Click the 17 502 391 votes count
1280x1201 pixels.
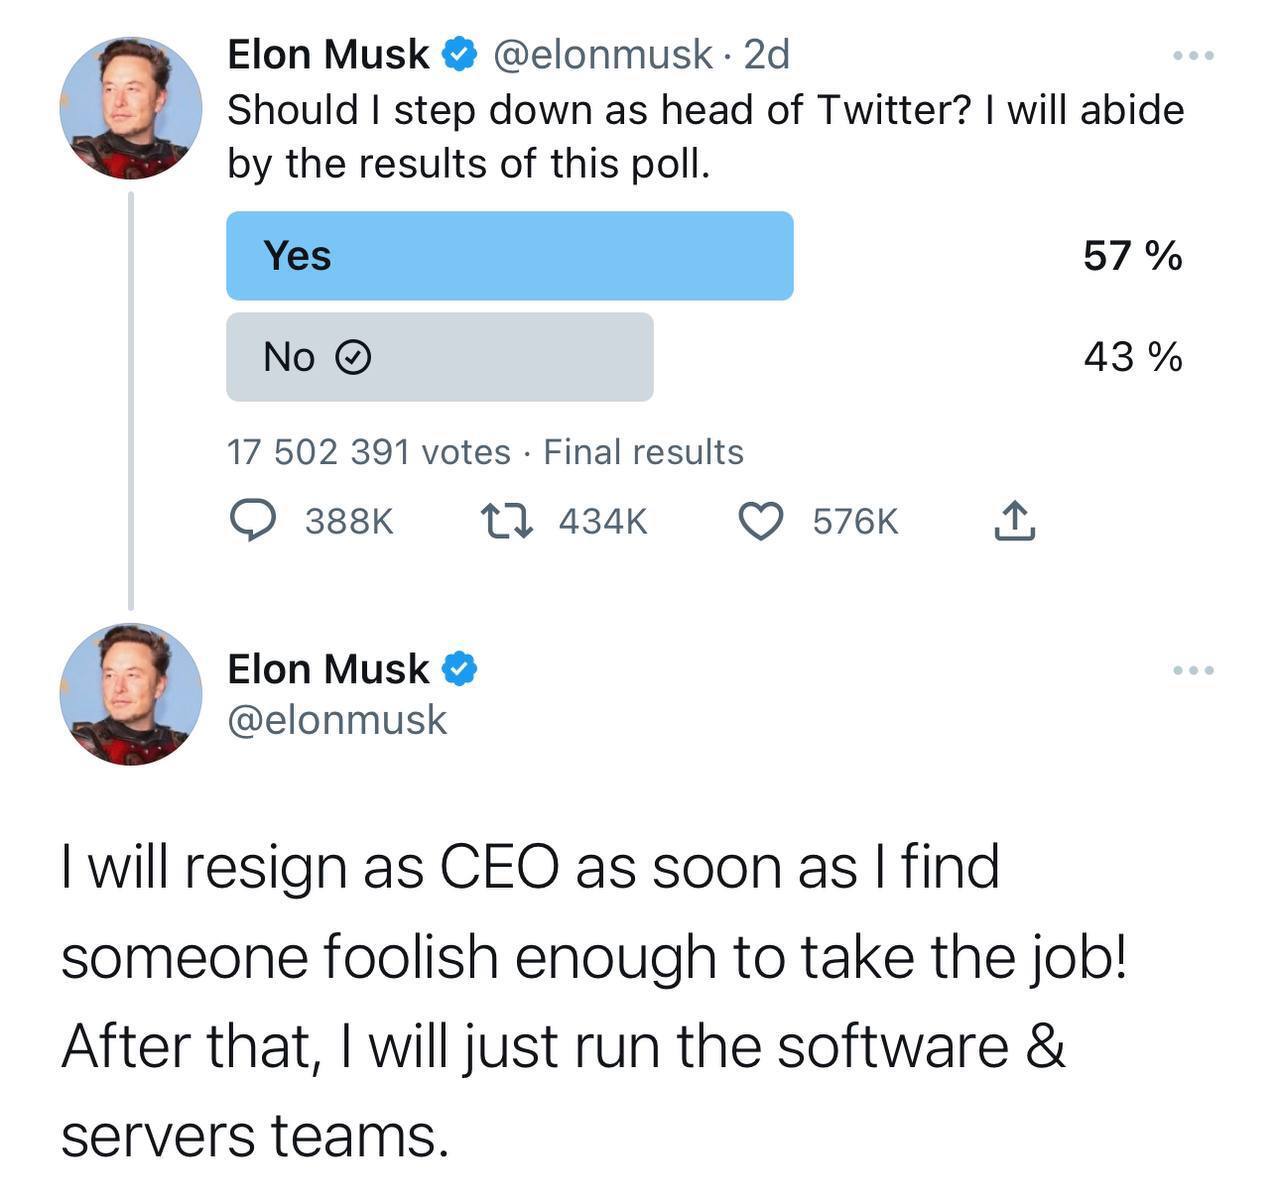coord(368,452)
